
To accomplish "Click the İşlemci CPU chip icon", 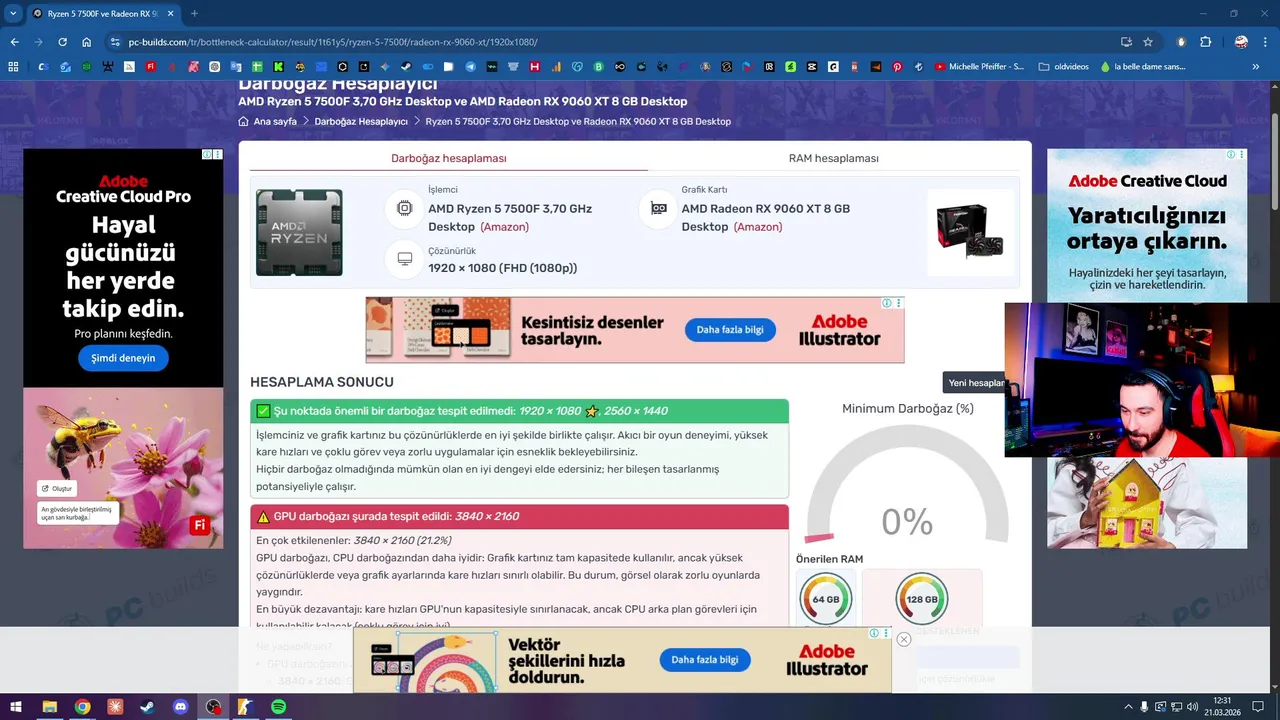I will click(404, 208).
